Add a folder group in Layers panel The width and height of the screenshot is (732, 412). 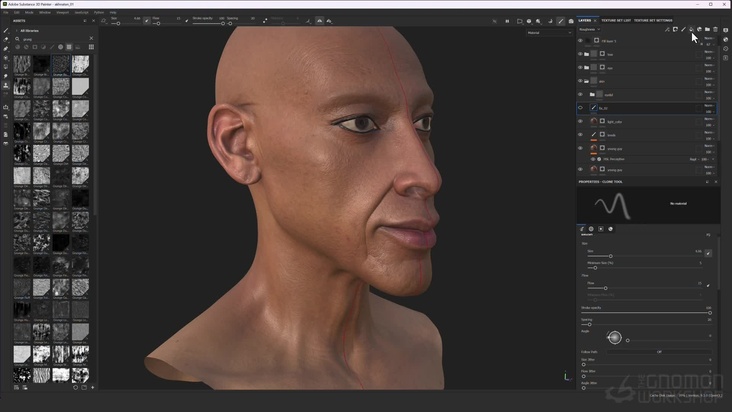[707, 29]
